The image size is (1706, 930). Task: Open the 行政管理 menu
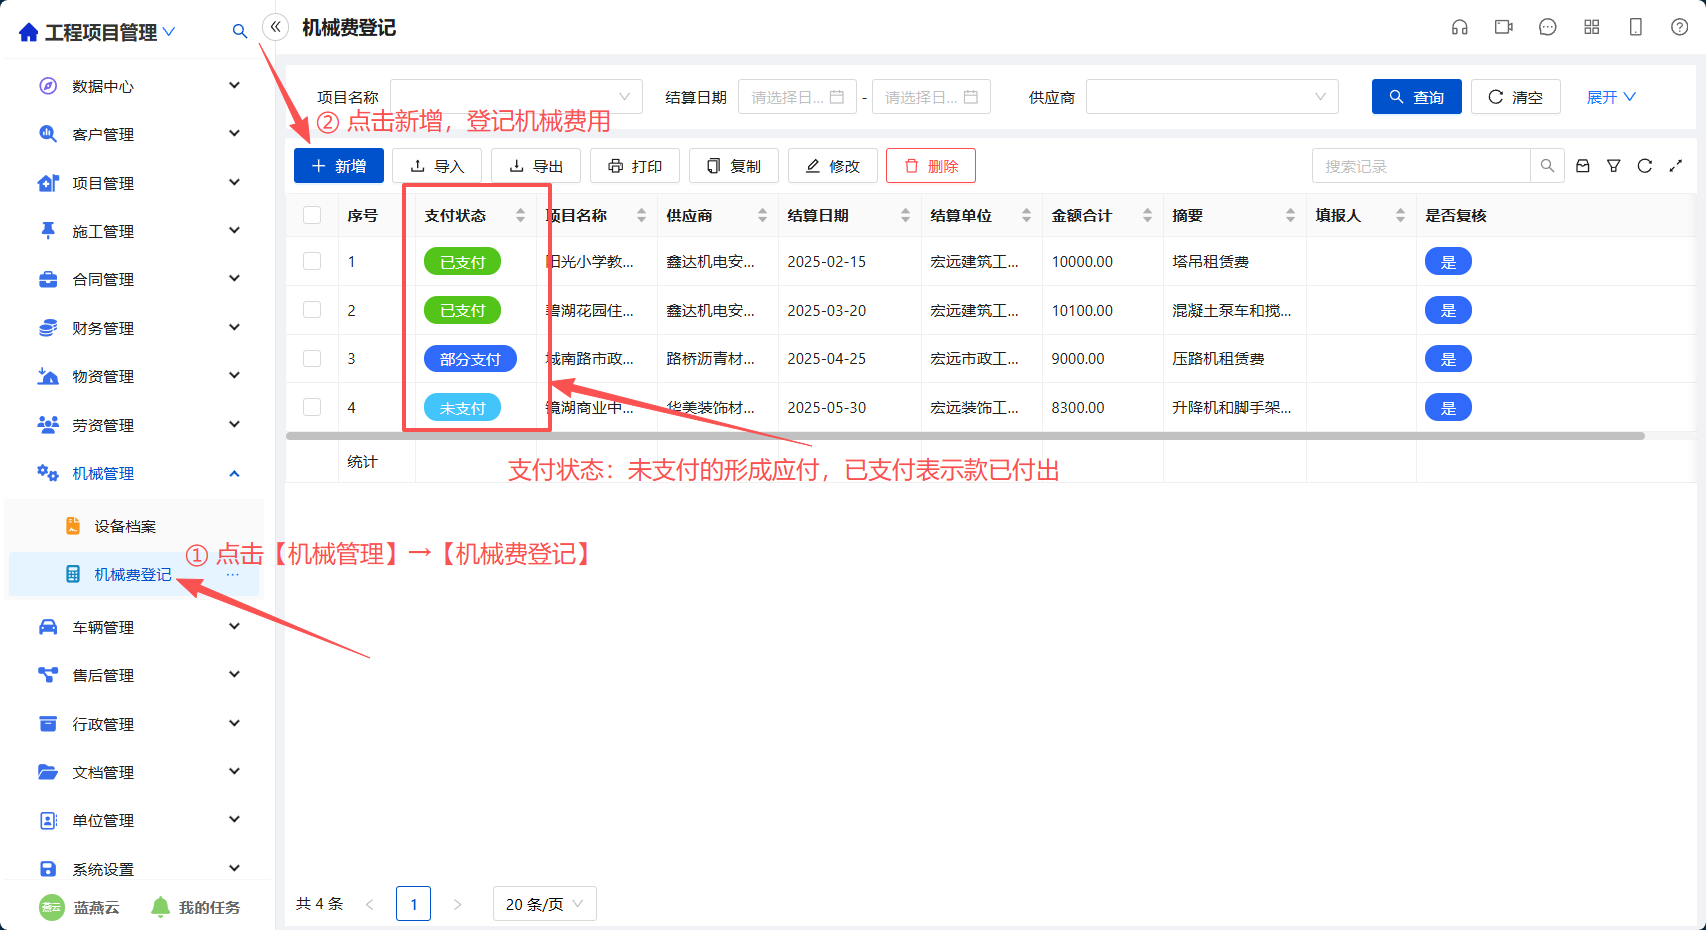pos(103,724)
